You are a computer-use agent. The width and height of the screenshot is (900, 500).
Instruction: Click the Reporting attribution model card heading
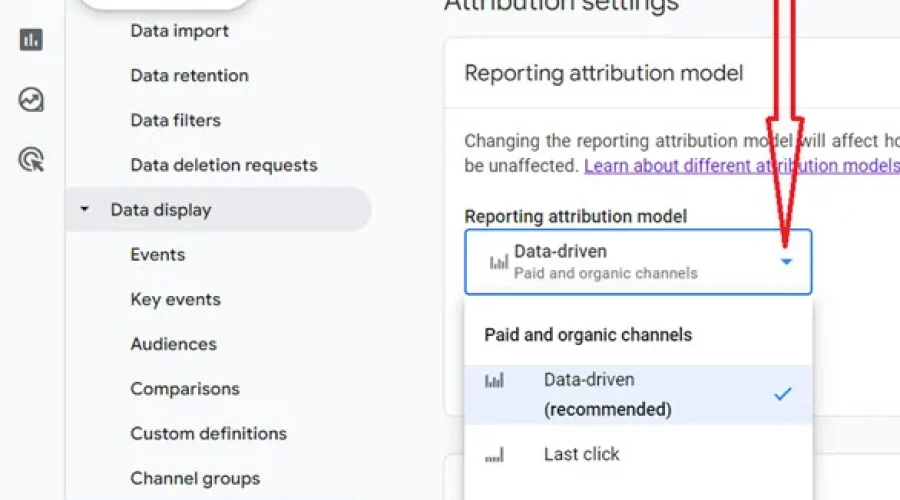[x=604, y=73]
